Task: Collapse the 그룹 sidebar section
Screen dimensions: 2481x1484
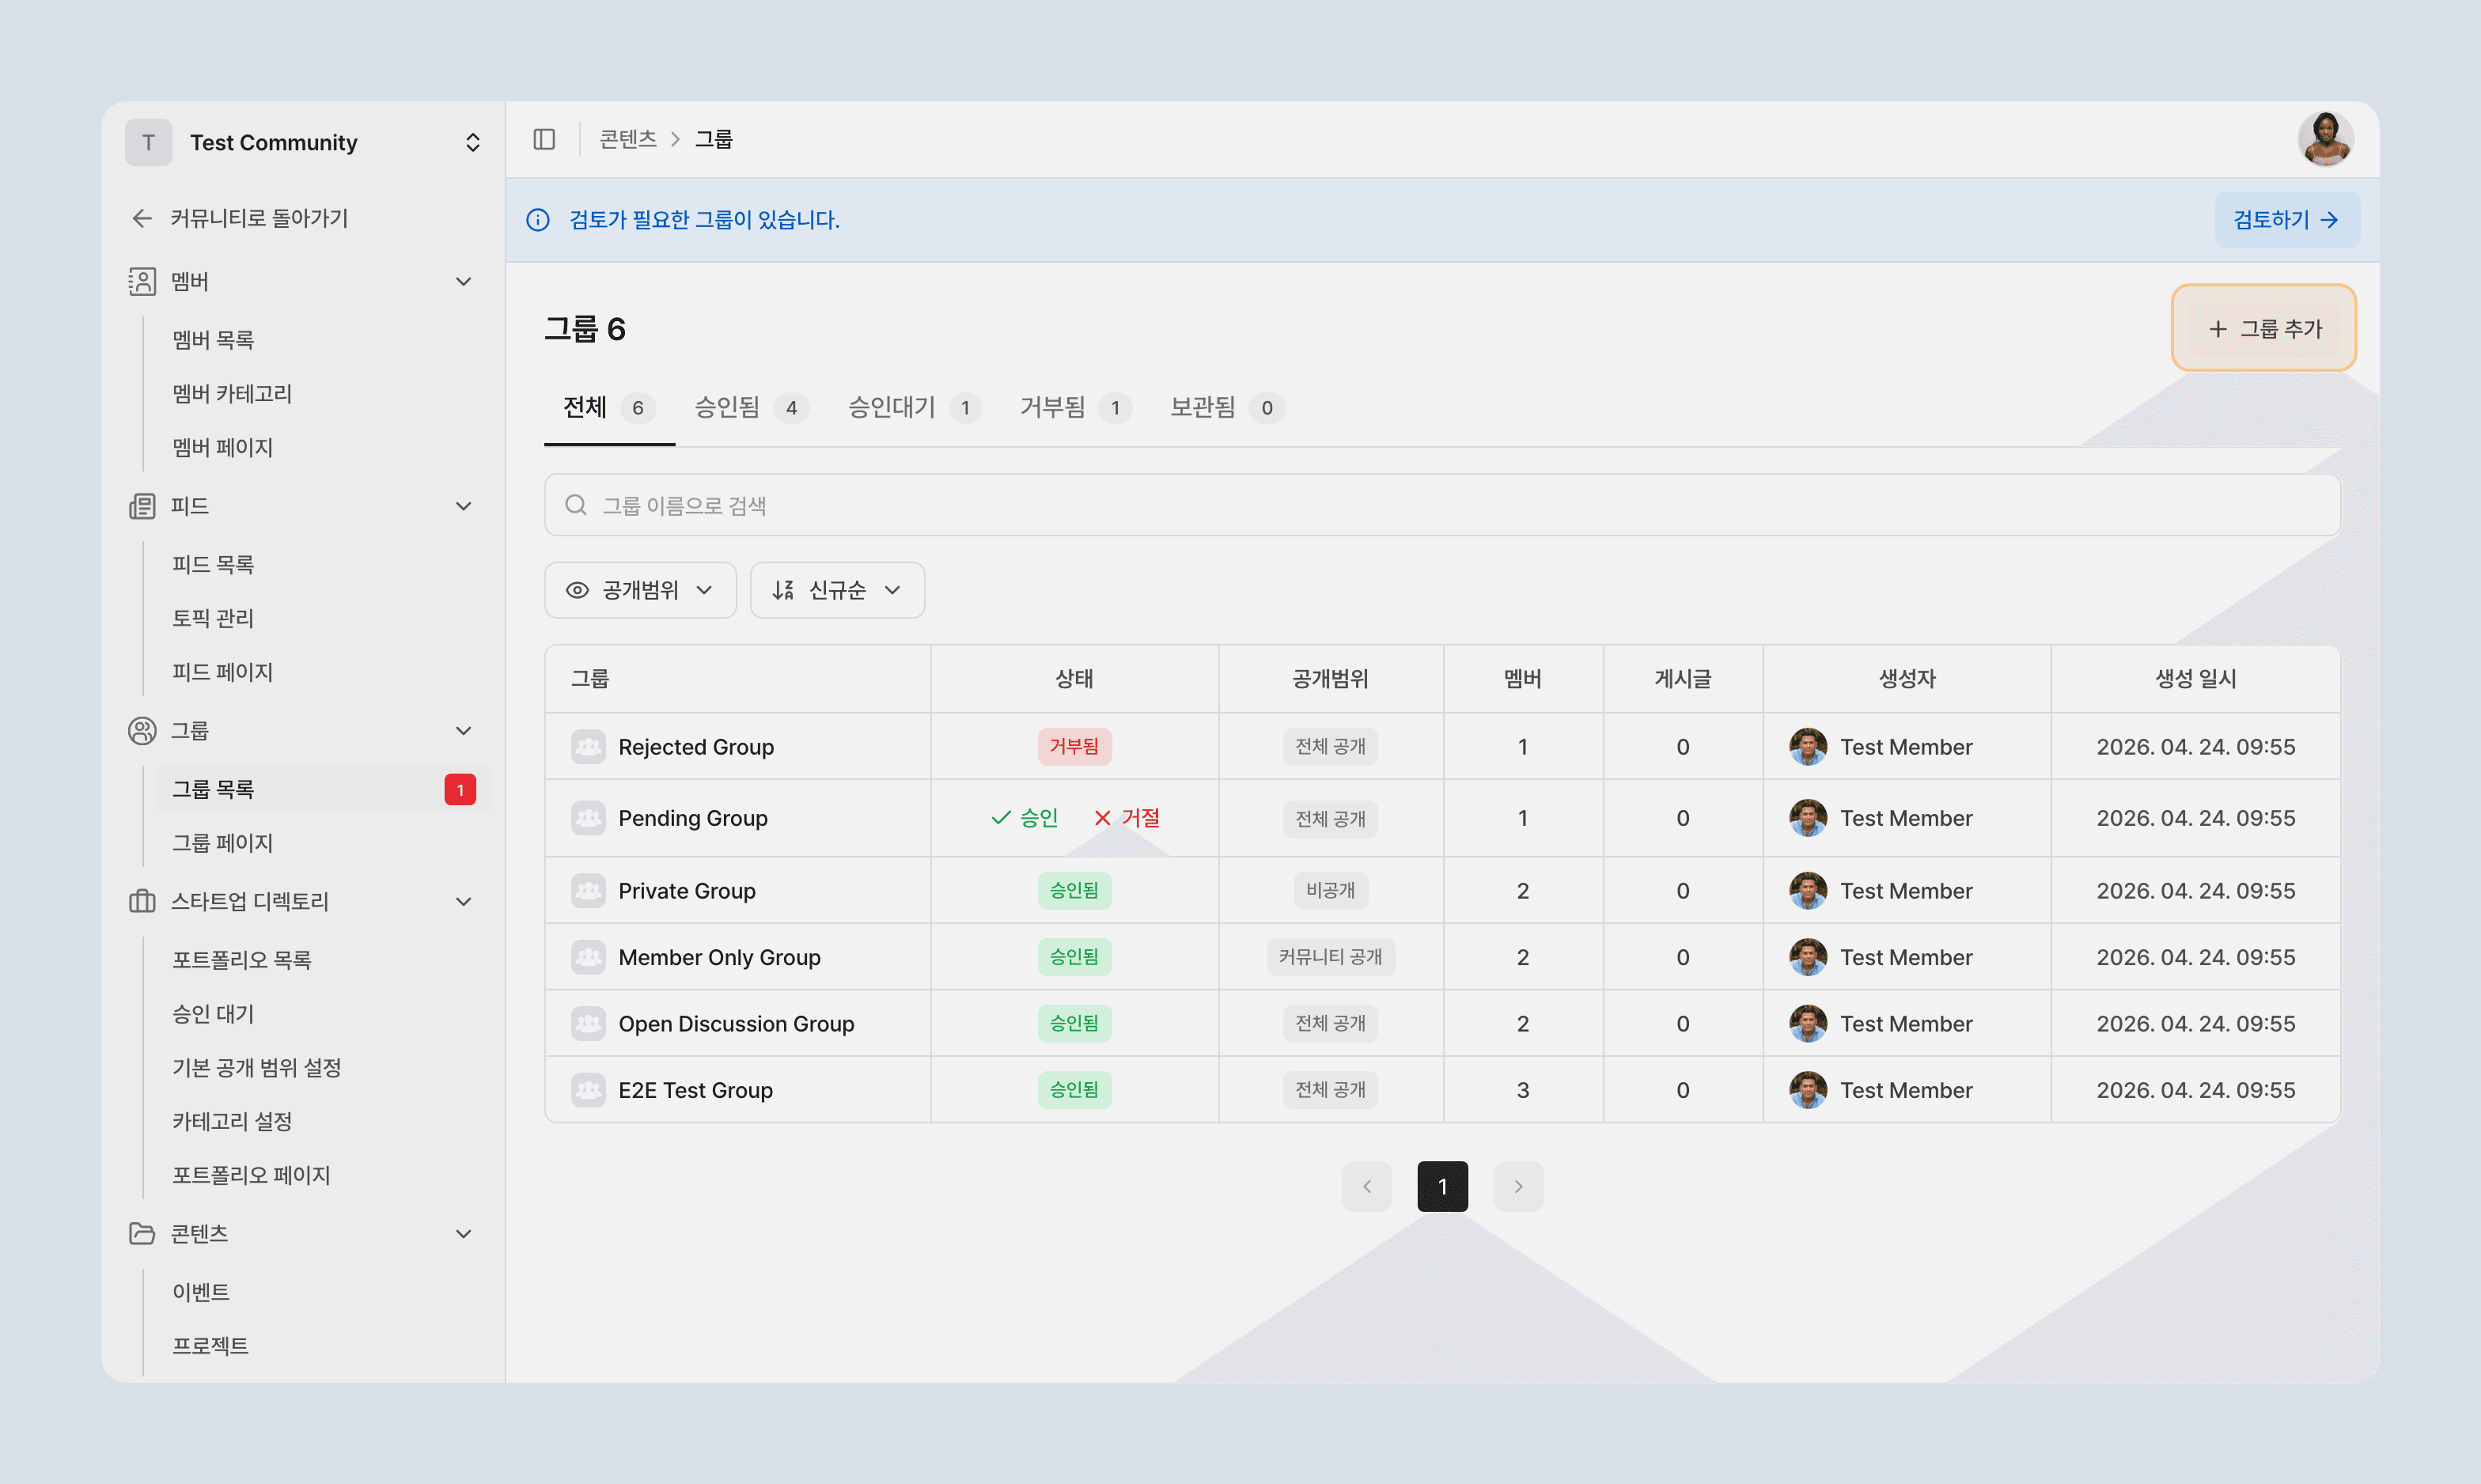Action: (464, 731)
